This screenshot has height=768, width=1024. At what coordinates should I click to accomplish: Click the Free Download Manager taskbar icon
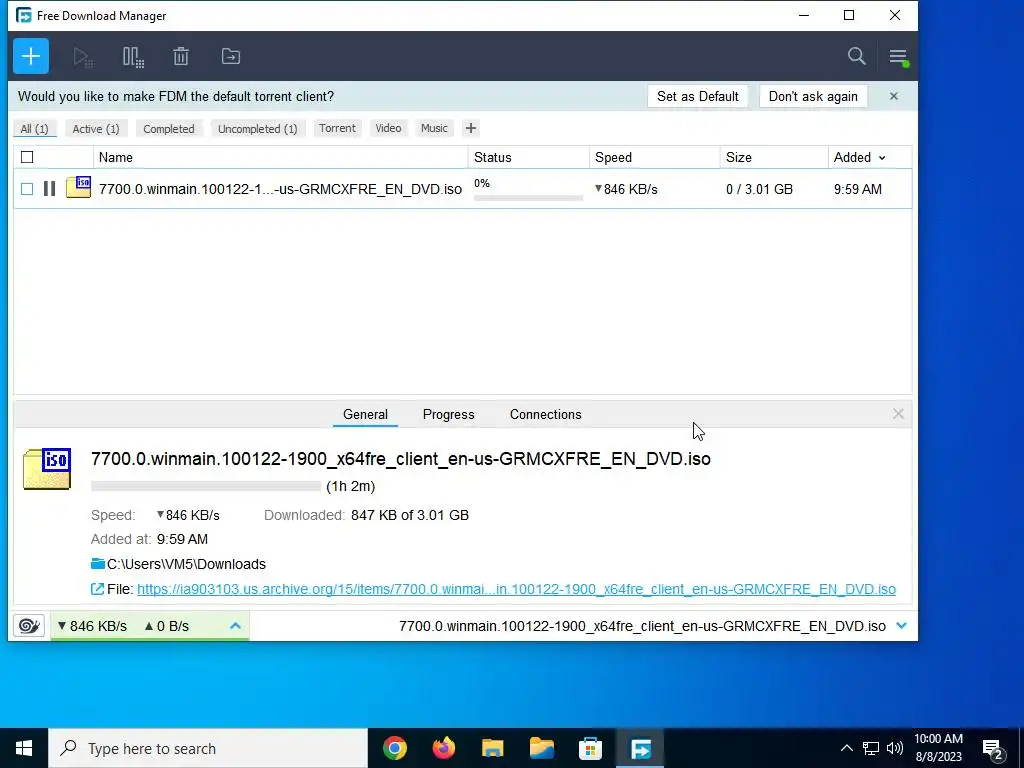pos(641,748)
